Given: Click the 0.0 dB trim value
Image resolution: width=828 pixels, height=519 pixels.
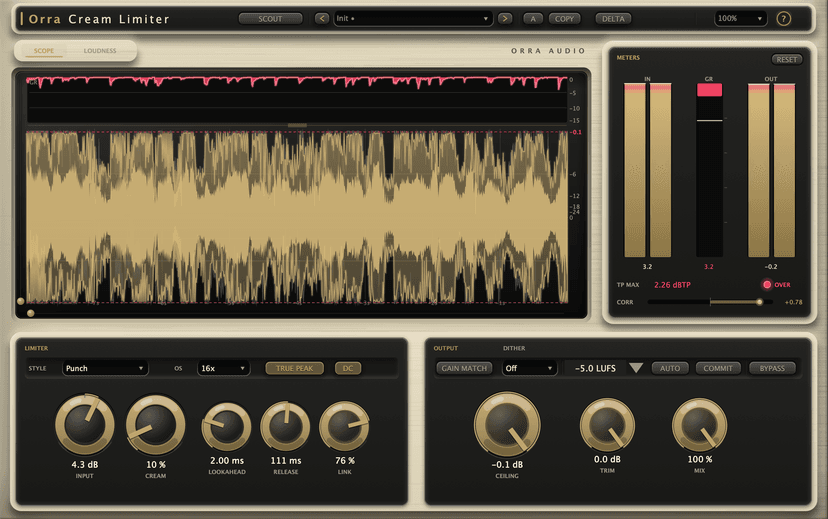Looking at the screenshot, I should tap(607, 459).
